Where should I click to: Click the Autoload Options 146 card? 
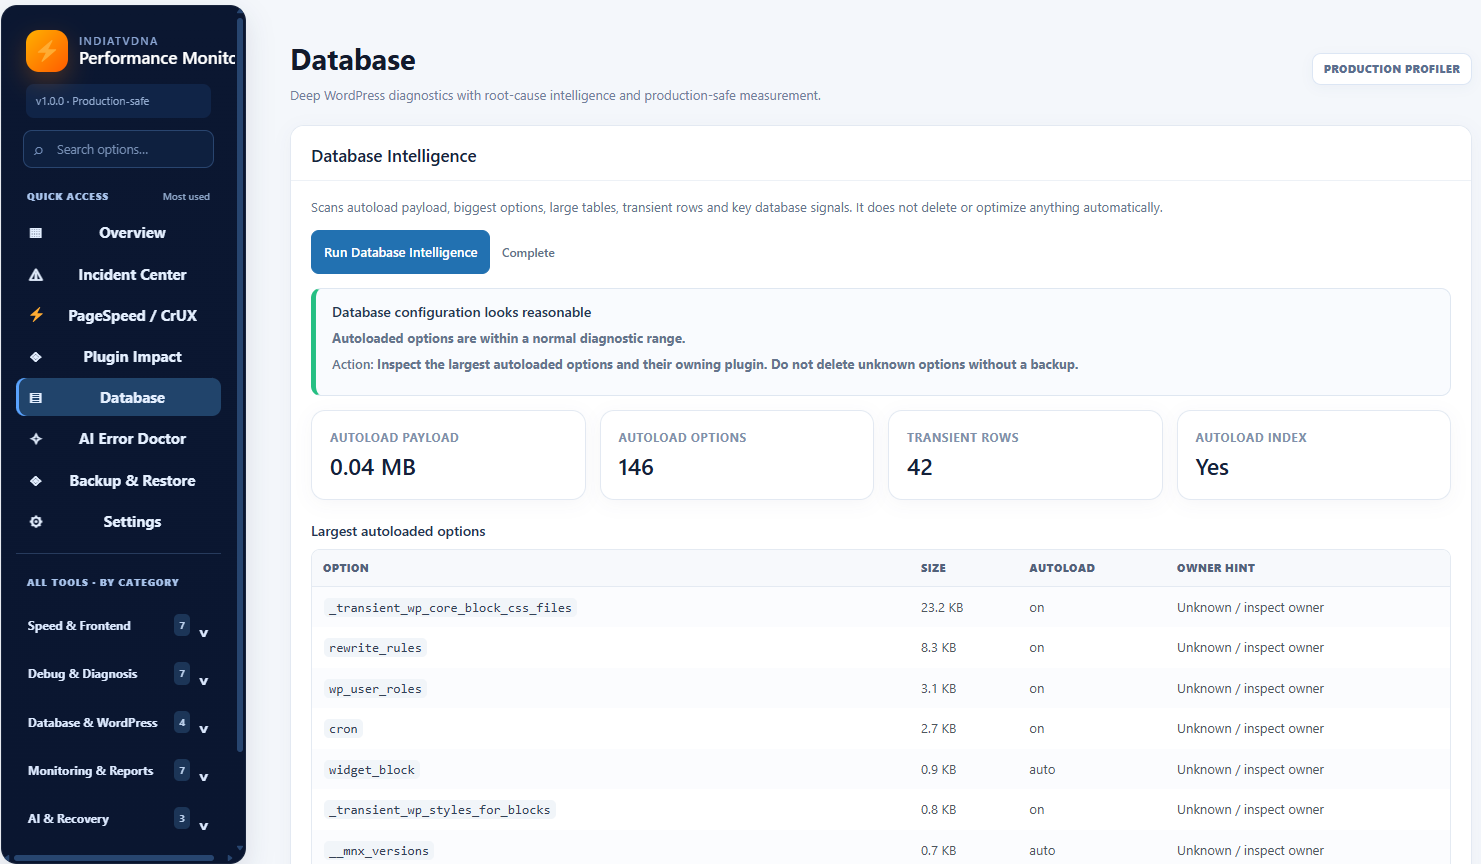737,455
